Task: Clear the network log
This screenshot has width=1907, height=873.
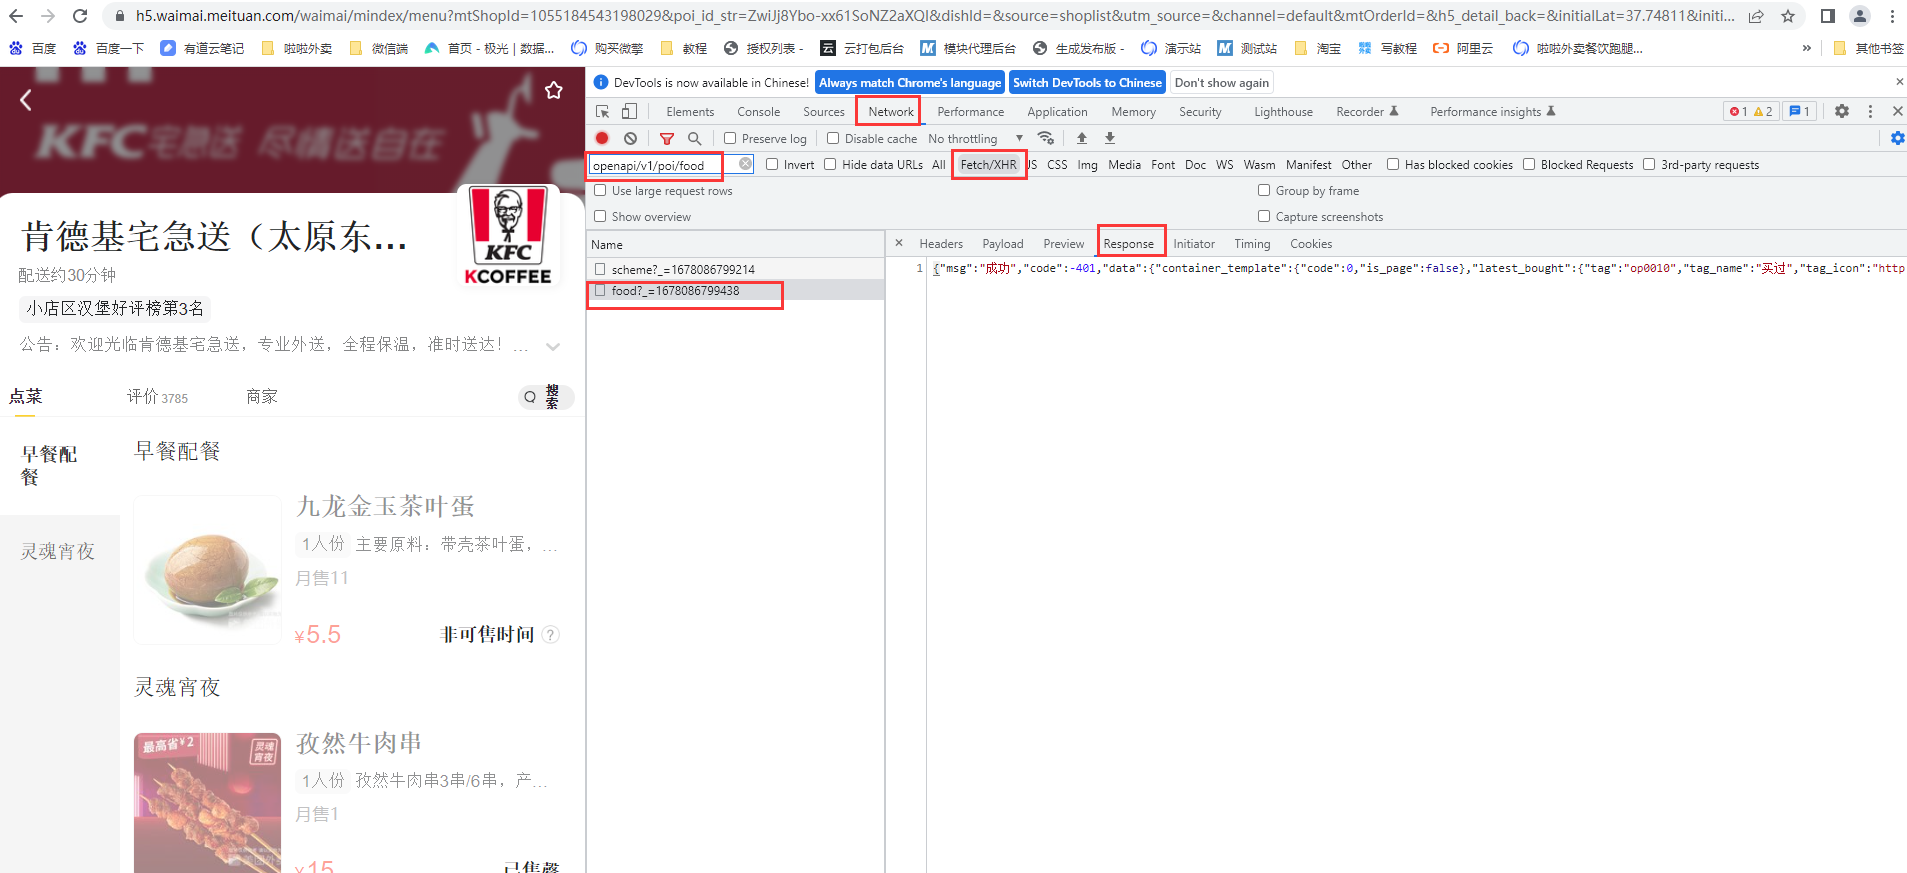Action: tap(630, 138)
